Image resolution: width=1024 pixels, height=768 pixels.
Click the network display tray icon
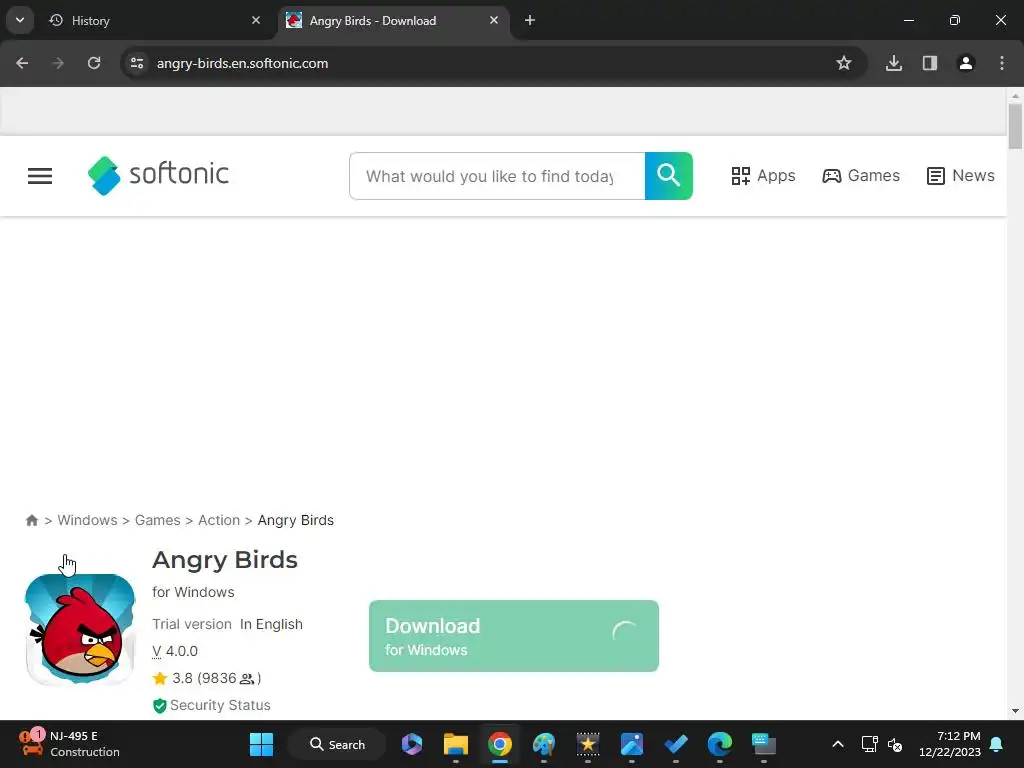point(869,744)
